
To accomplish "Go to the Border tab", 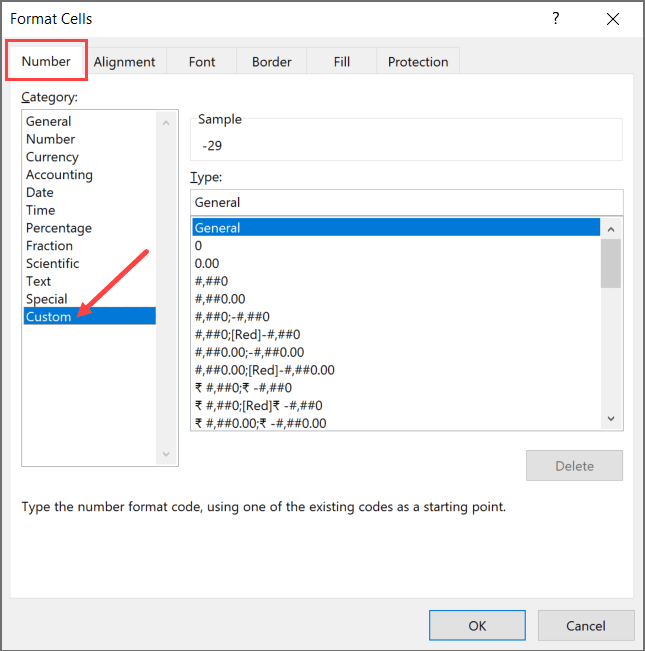I will [x=271, y=62].
